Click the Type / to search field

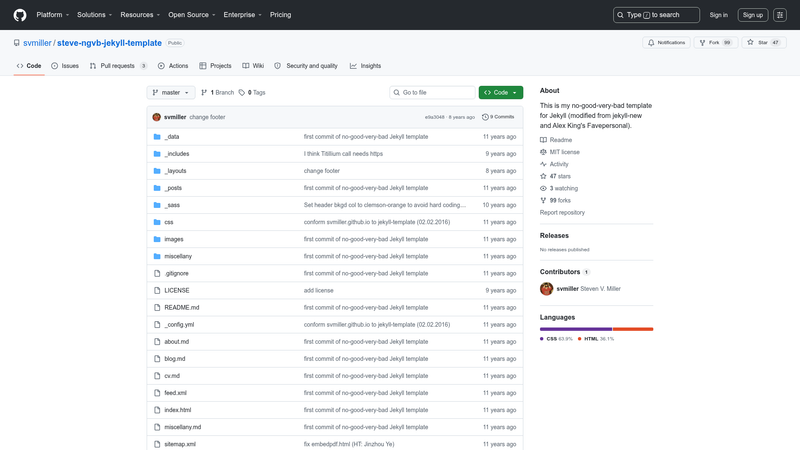click(656, 15)
